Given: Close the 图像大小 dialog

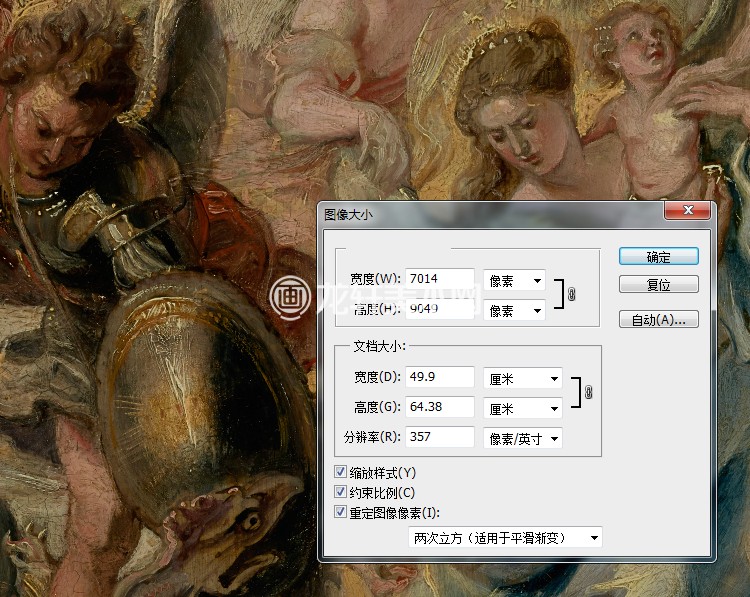Looking at the screenshot, I should tap(688, 210).
